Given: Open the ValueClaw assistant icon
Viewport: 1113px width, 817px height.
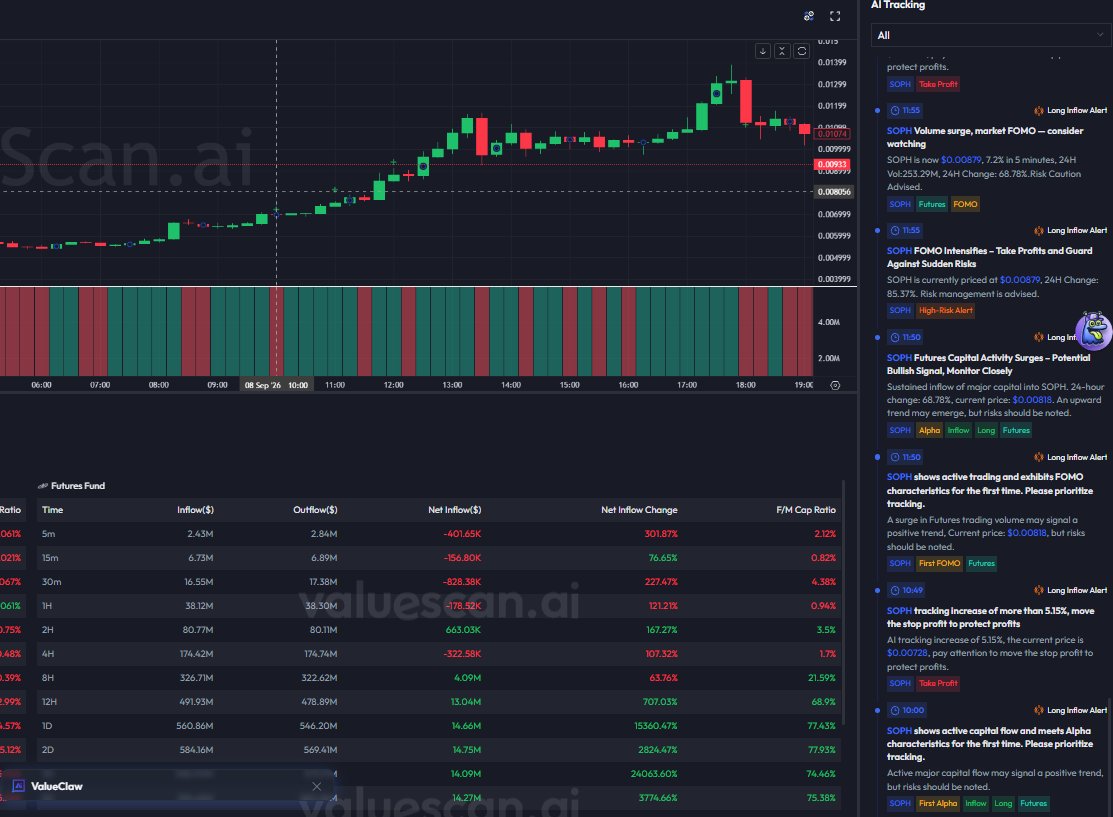Looking at the screenshot, I should point(19,786).
